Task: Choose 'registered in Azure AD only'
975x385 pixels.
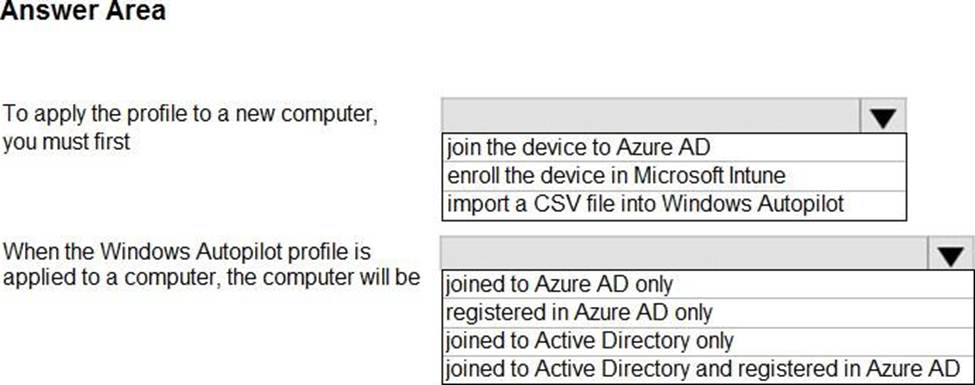Action: (x=708, y=312)
